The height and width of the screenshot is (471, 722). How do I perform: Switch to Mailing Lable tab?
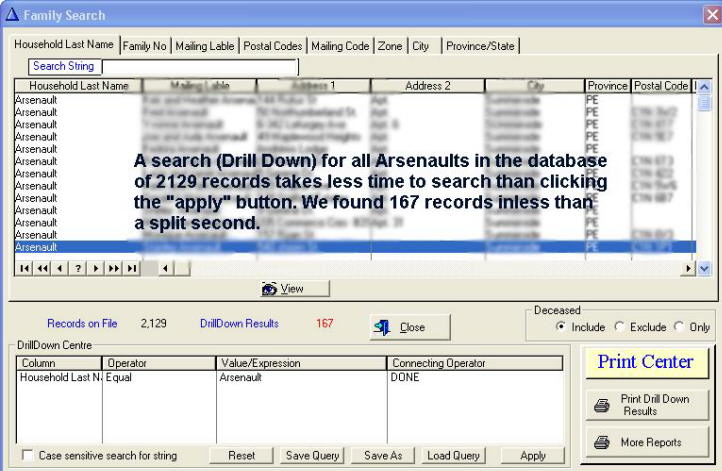click(205, 46)
